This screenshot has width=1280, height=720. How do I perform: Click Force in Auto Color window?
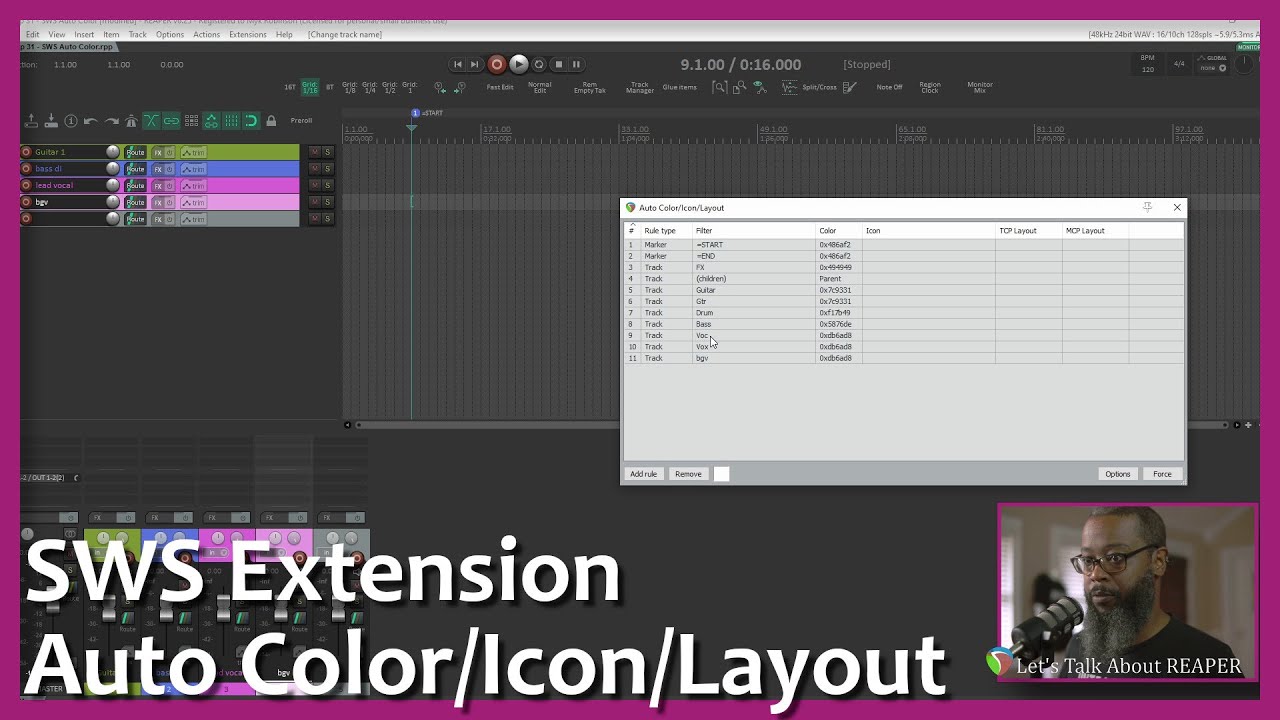click(x=1162, y=474)
